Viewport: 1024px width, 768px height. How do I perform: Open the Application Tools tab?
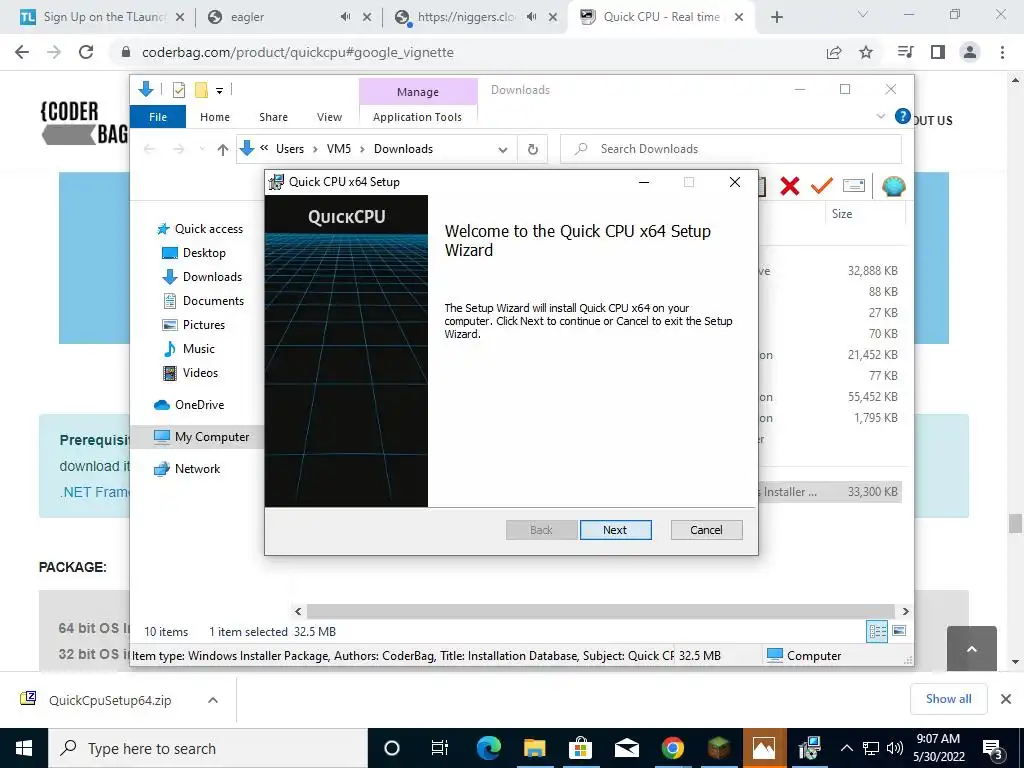point(417,117)
